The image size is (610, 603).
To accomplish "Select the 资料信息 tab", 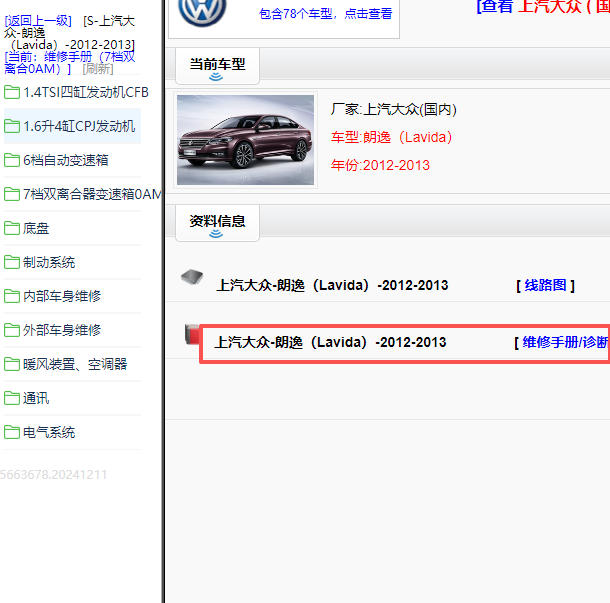I will [217, 223].
